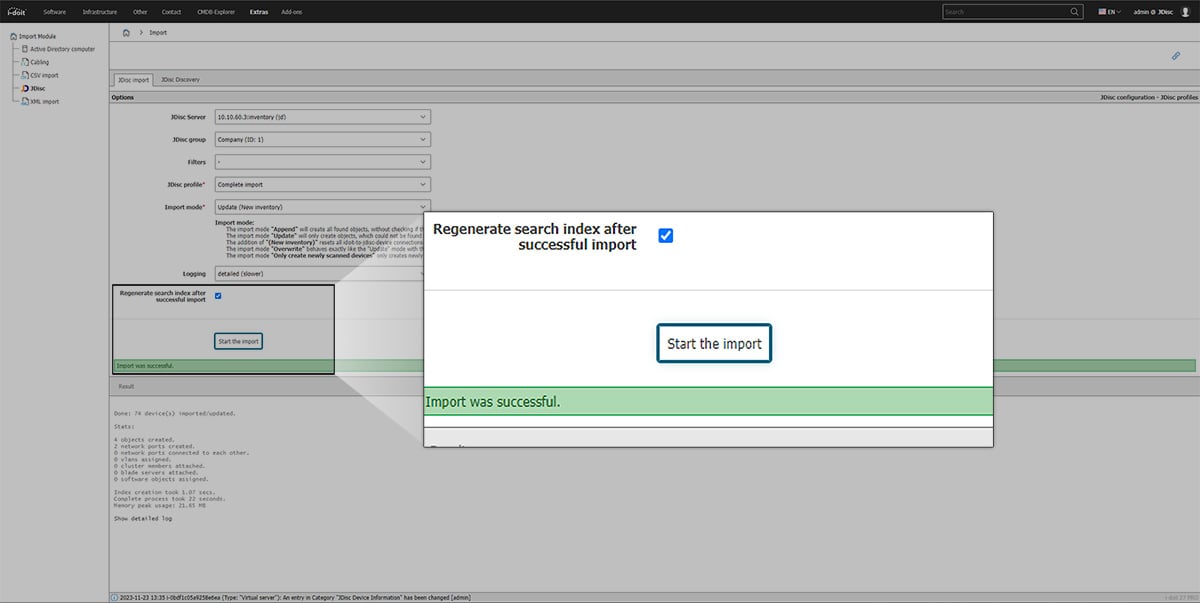This screenshot has width=1200, height=603.
Task: Toggle small Regenerate search index checkbox
Action: pos(218,295)
